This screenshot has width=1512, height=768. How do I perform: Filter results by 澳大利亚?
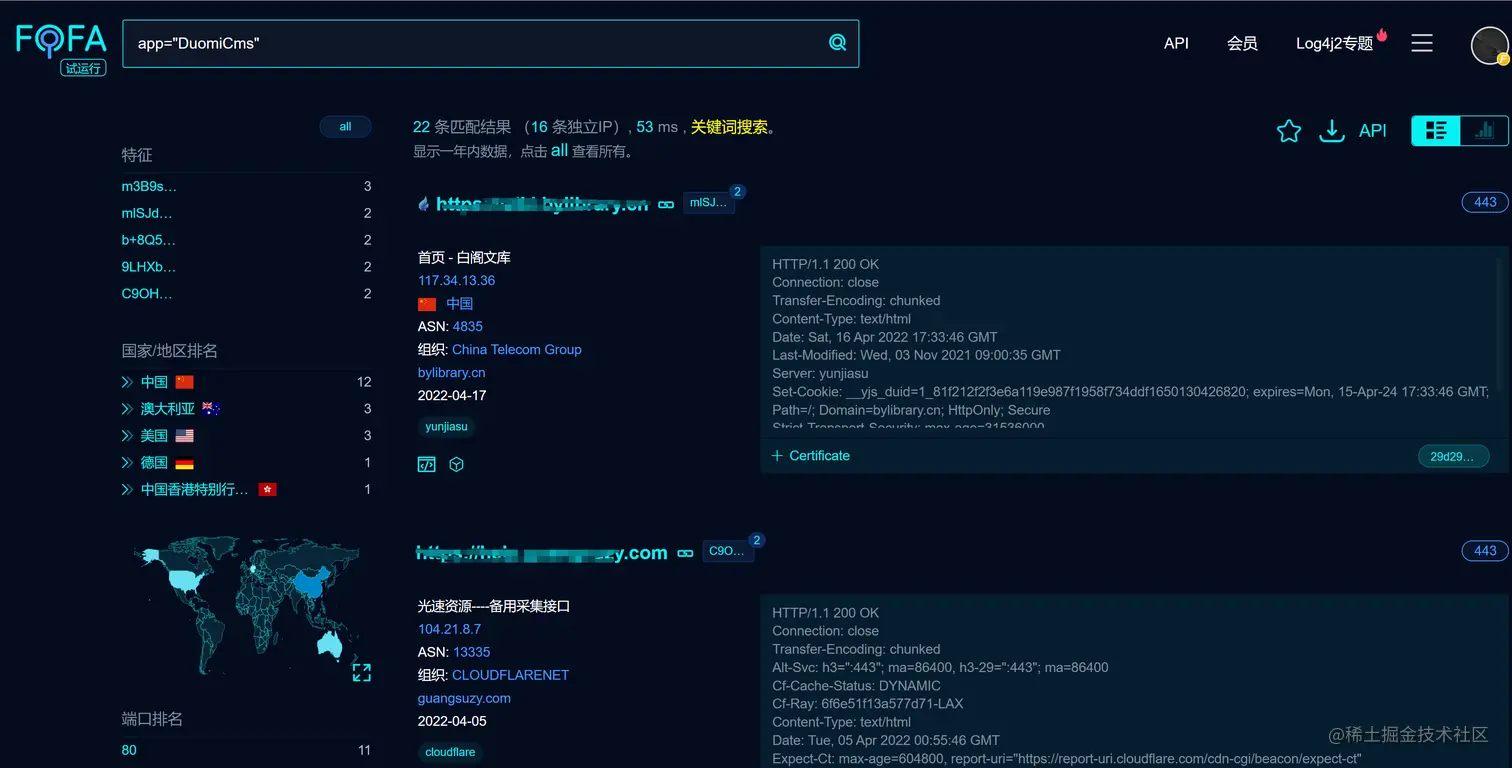(167, 409)
